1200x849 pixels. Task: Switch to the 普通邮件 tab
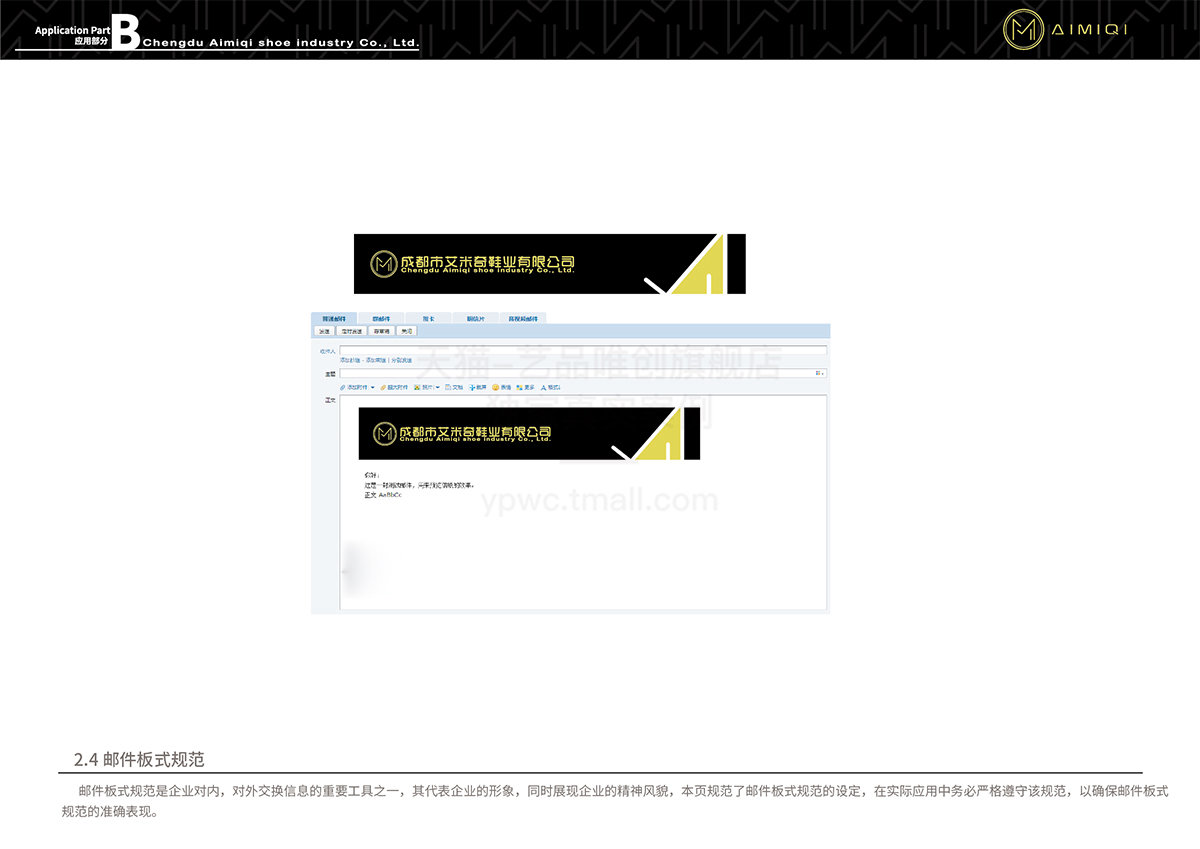334,318
